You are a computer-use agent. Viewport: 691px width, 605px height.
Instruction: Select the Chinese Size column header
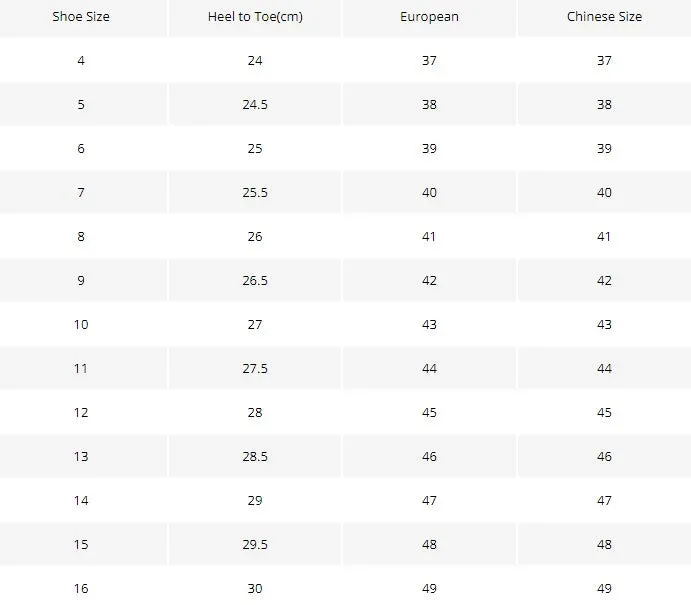[604, 17]
